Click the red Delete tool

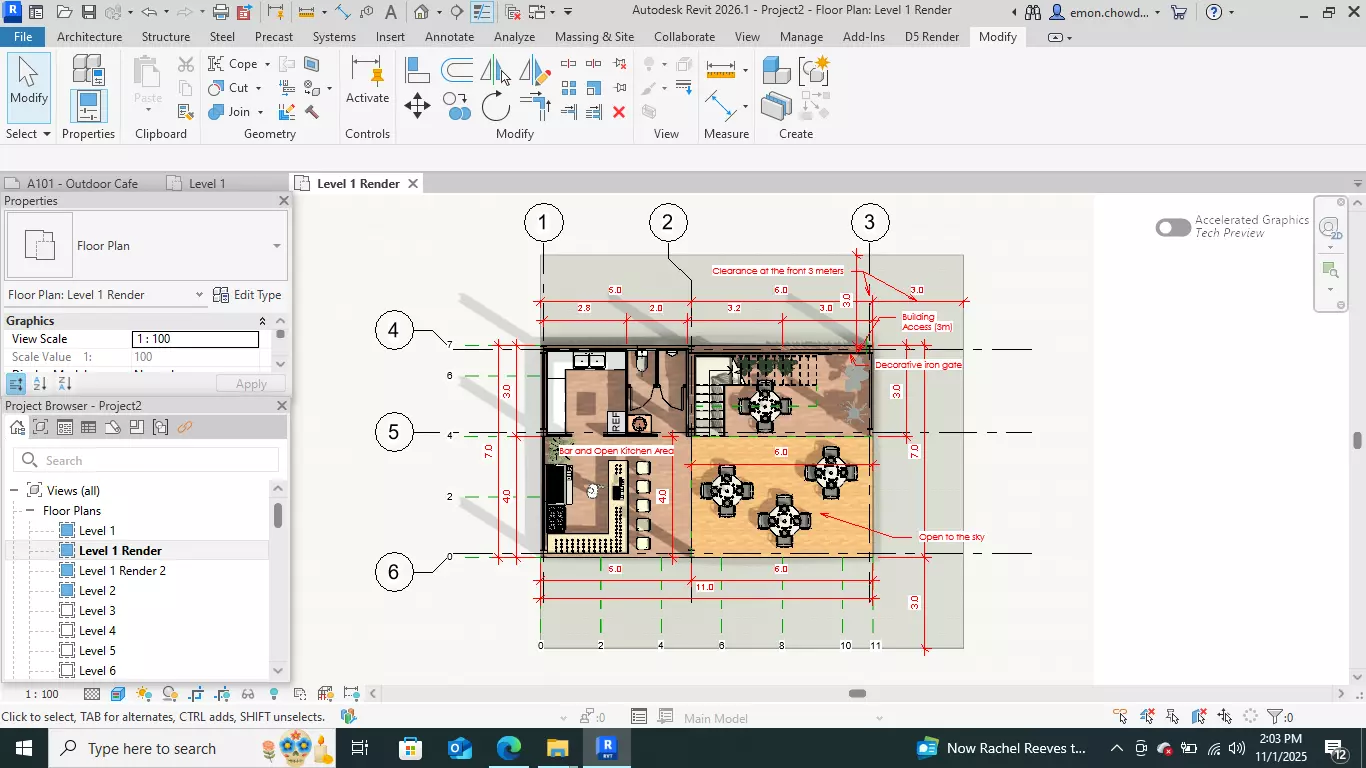click(x=619, y=112)
